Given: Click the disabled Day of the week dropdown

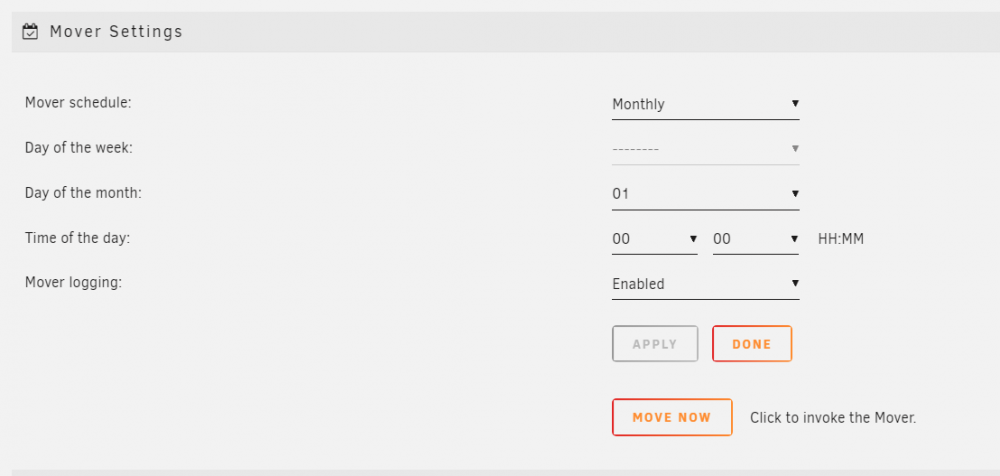Looking at the screenshot, I should 705,149.
